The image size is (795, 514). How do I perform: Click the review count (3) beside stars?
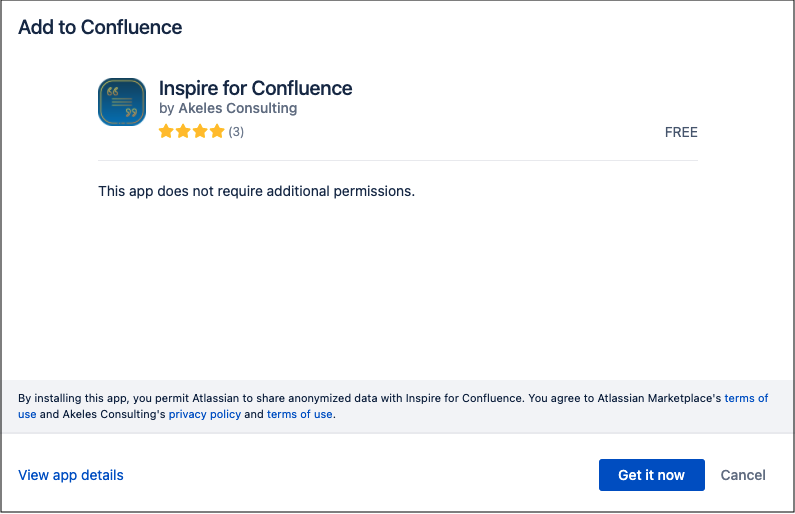tap(236, 132)
